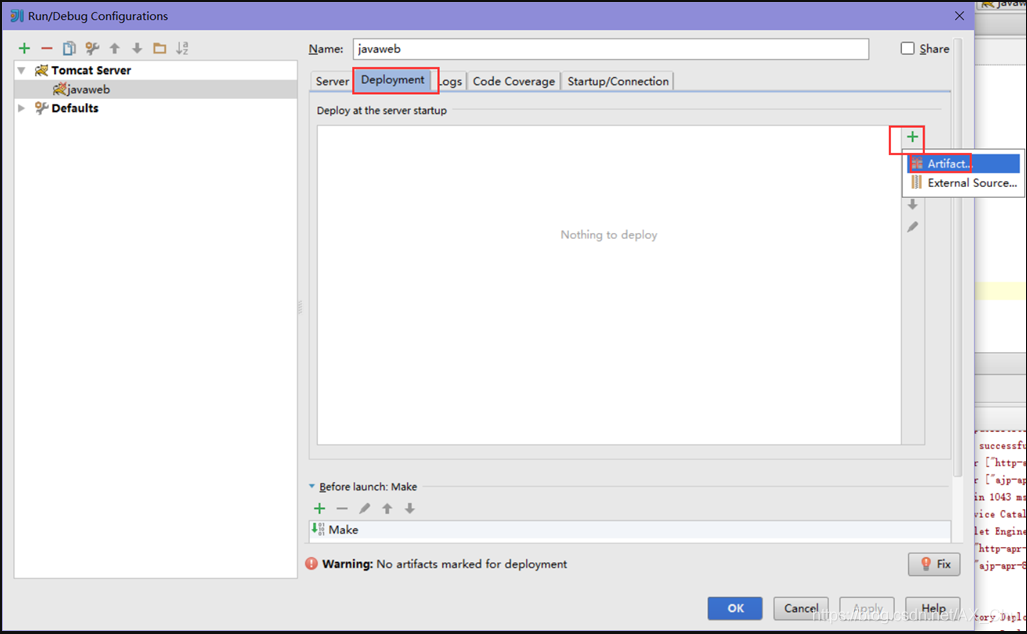1027x634 pixels.
Task: Collapse the Before launch section
Action: 312,487
